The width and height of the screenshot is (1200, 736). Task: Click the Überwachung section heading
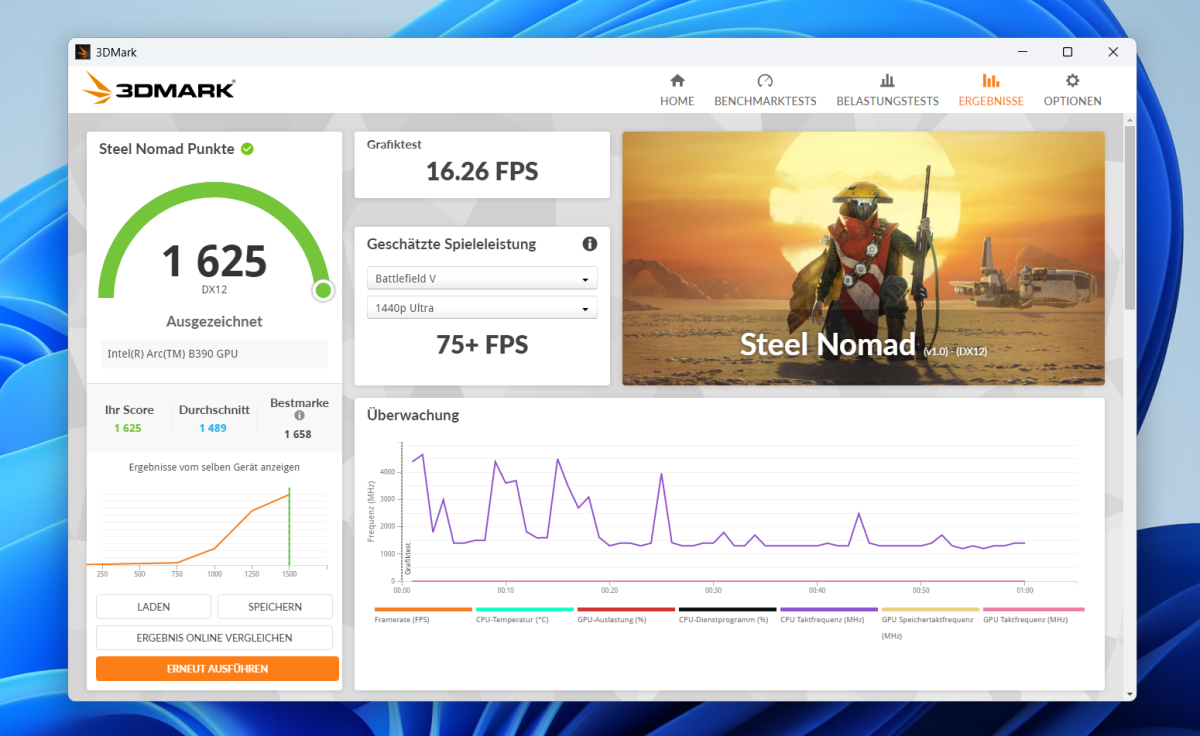[413, 415]
